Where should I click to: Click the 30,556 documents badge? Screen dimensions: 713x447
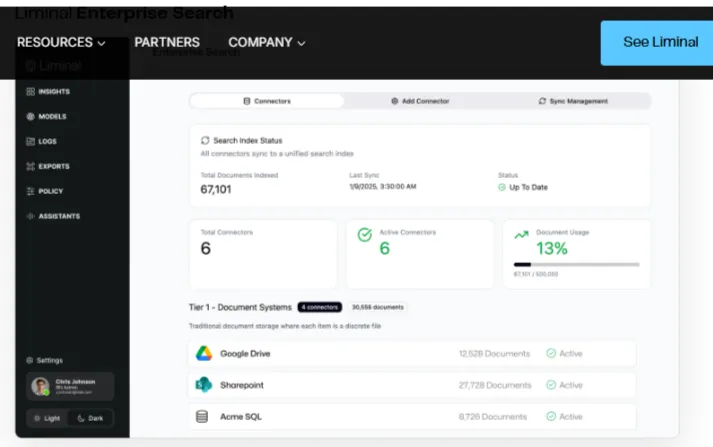377,307
